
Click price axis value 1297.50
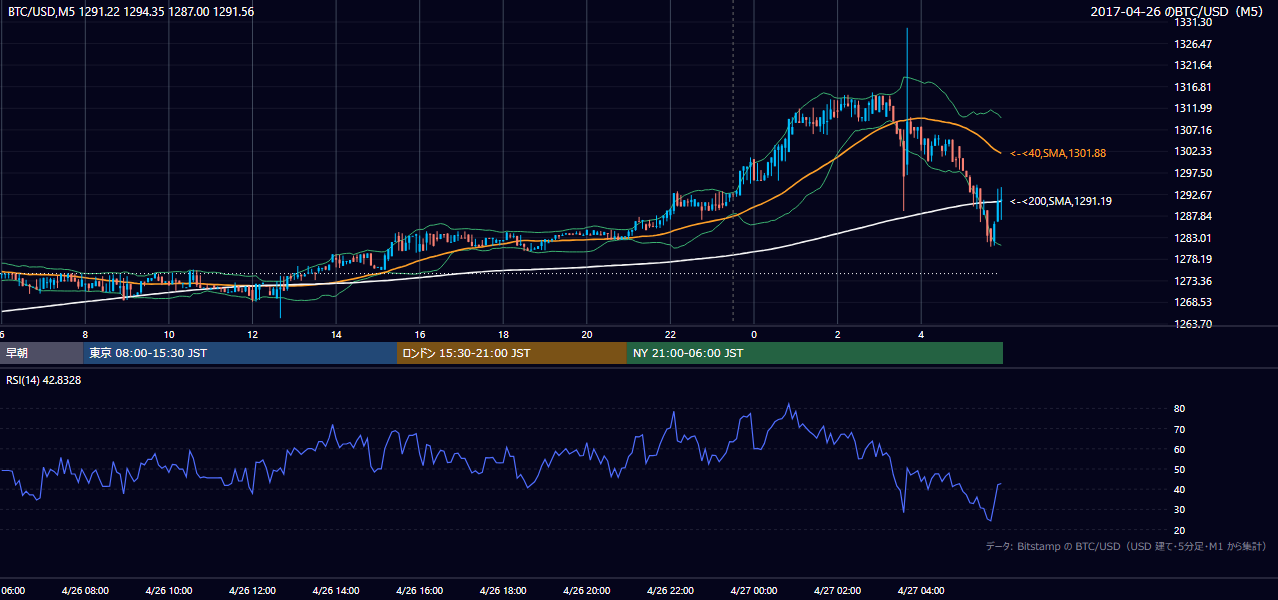pyautogui.click(x=1192, y=173)
